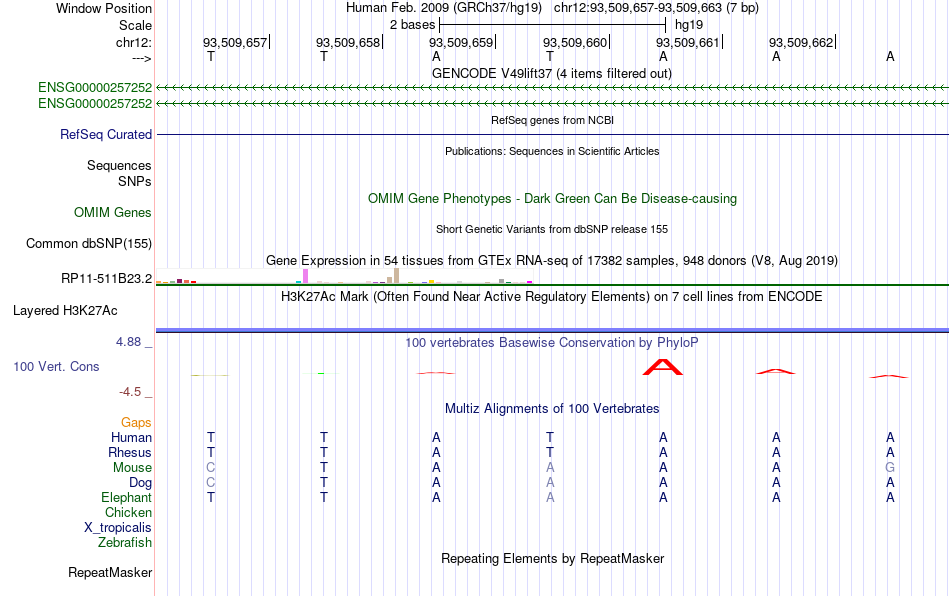Open 100 vertebrates Basewise Conservation title
The image size is (950, 596).
pos(551,342)
